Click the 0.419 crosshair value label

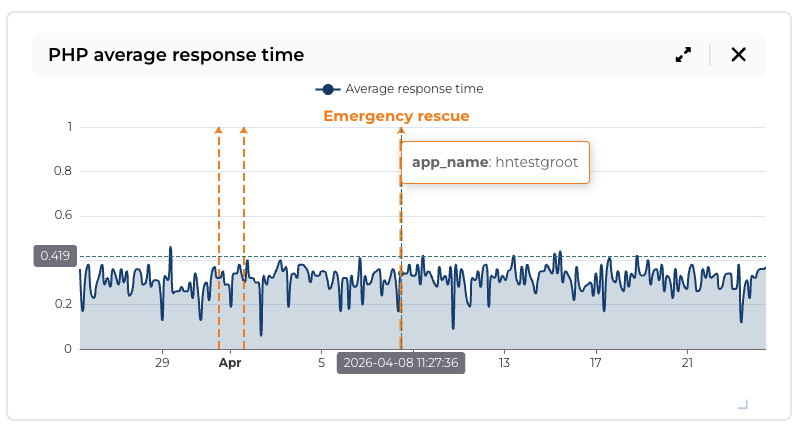[55, 256]
